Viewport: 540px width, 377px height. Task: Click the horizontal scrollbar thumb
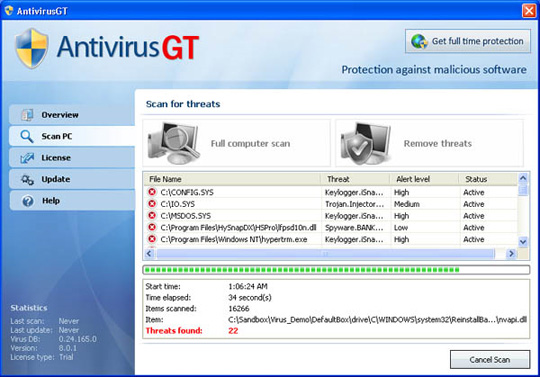coord(325,254)
